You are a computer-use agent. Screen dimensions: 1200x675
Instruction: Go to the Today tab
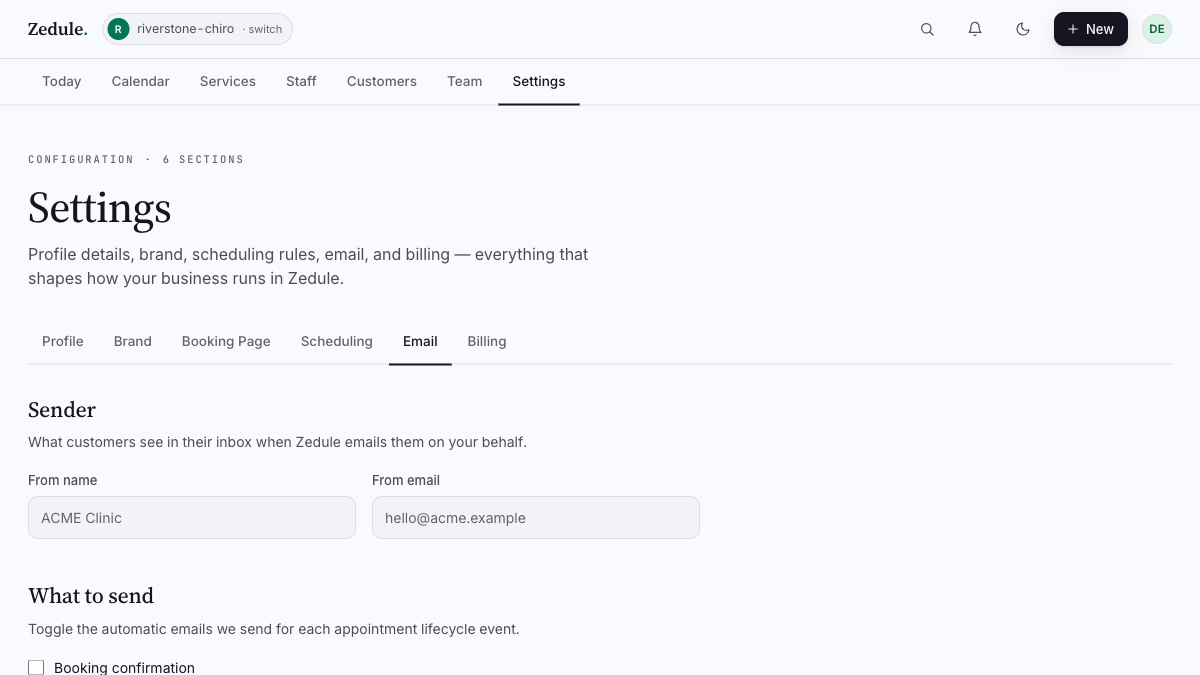(62, 81)
